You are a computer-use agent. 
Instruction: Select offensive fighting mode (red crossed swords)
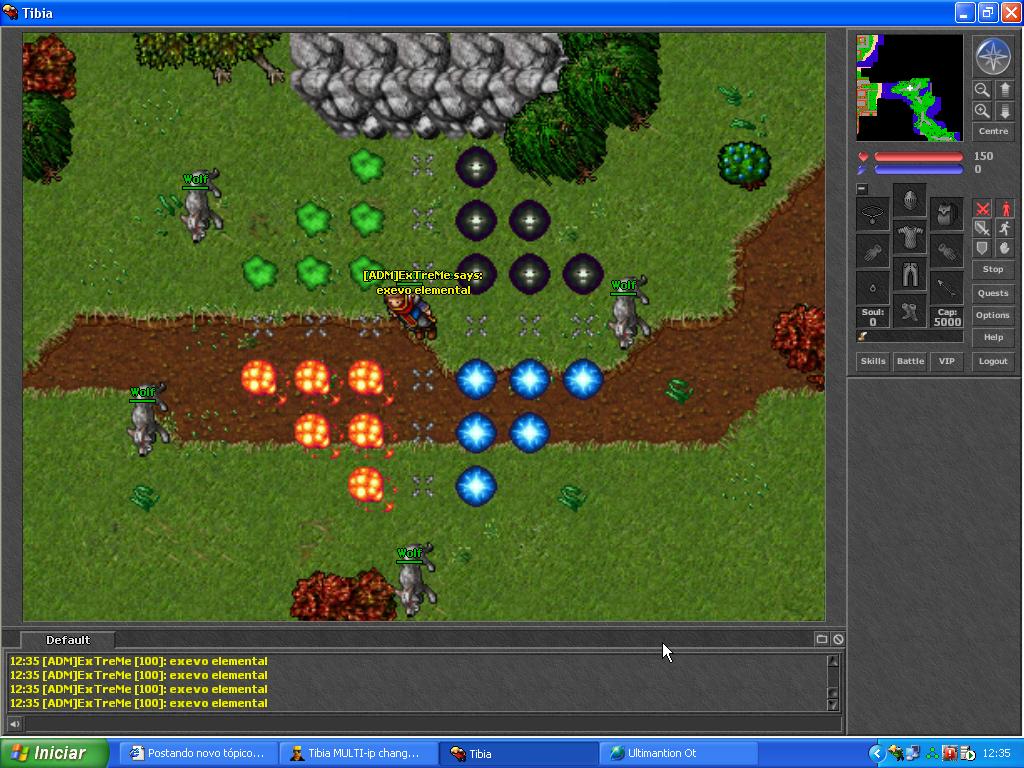[x=982, y=208]
